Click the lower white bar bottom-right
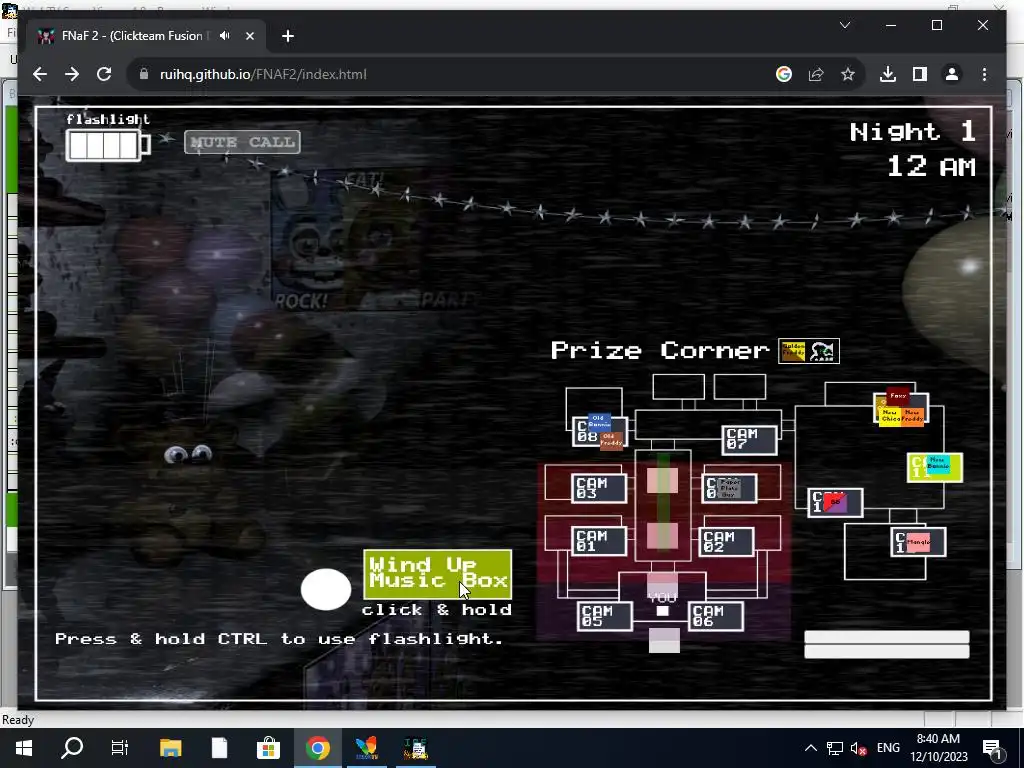1024x768 pixels. coord(887,652)
